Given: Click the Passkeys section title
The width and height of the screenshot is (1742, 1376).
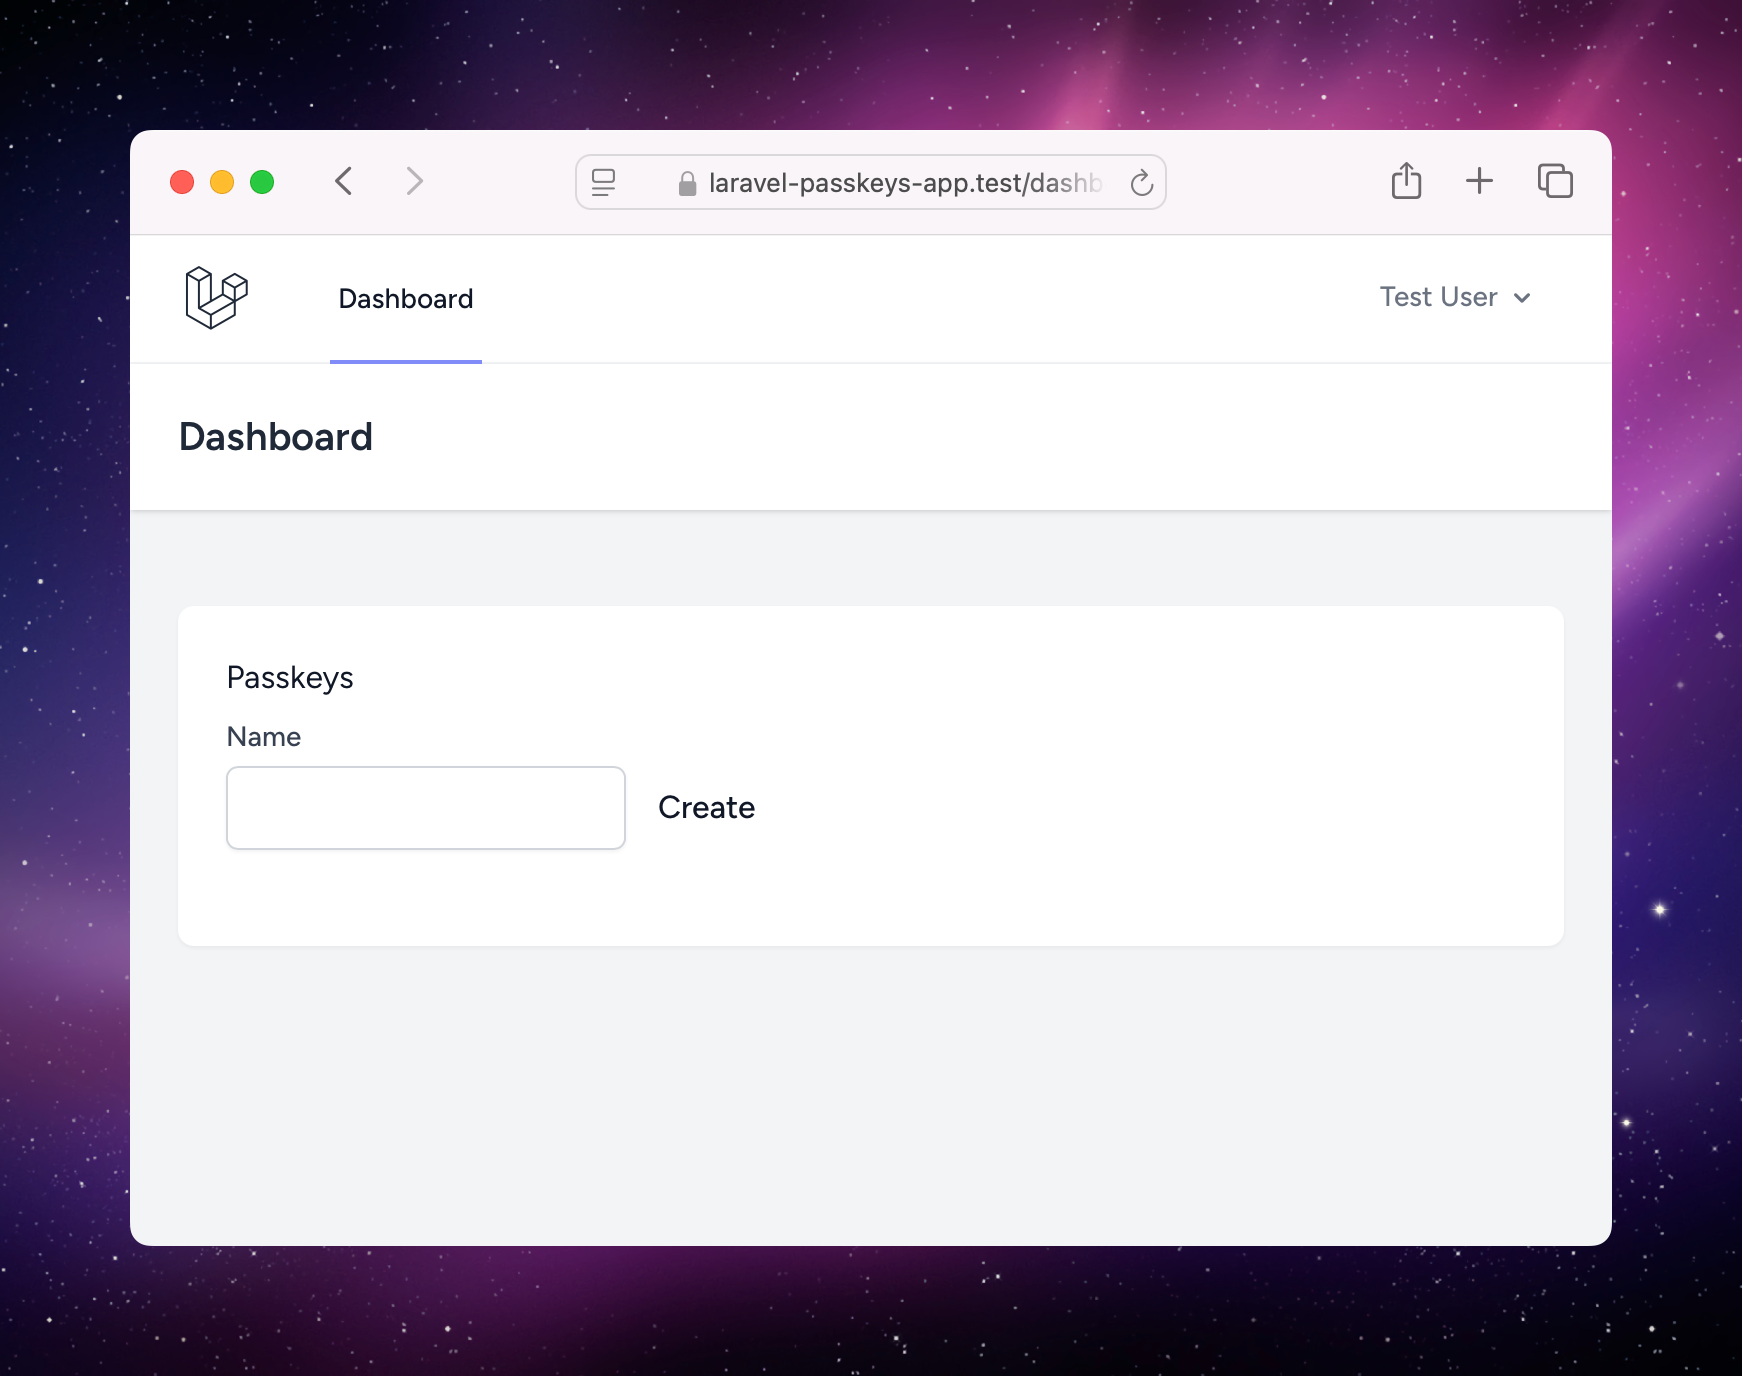Looking at the screenshot, I should tap(290, 678).
